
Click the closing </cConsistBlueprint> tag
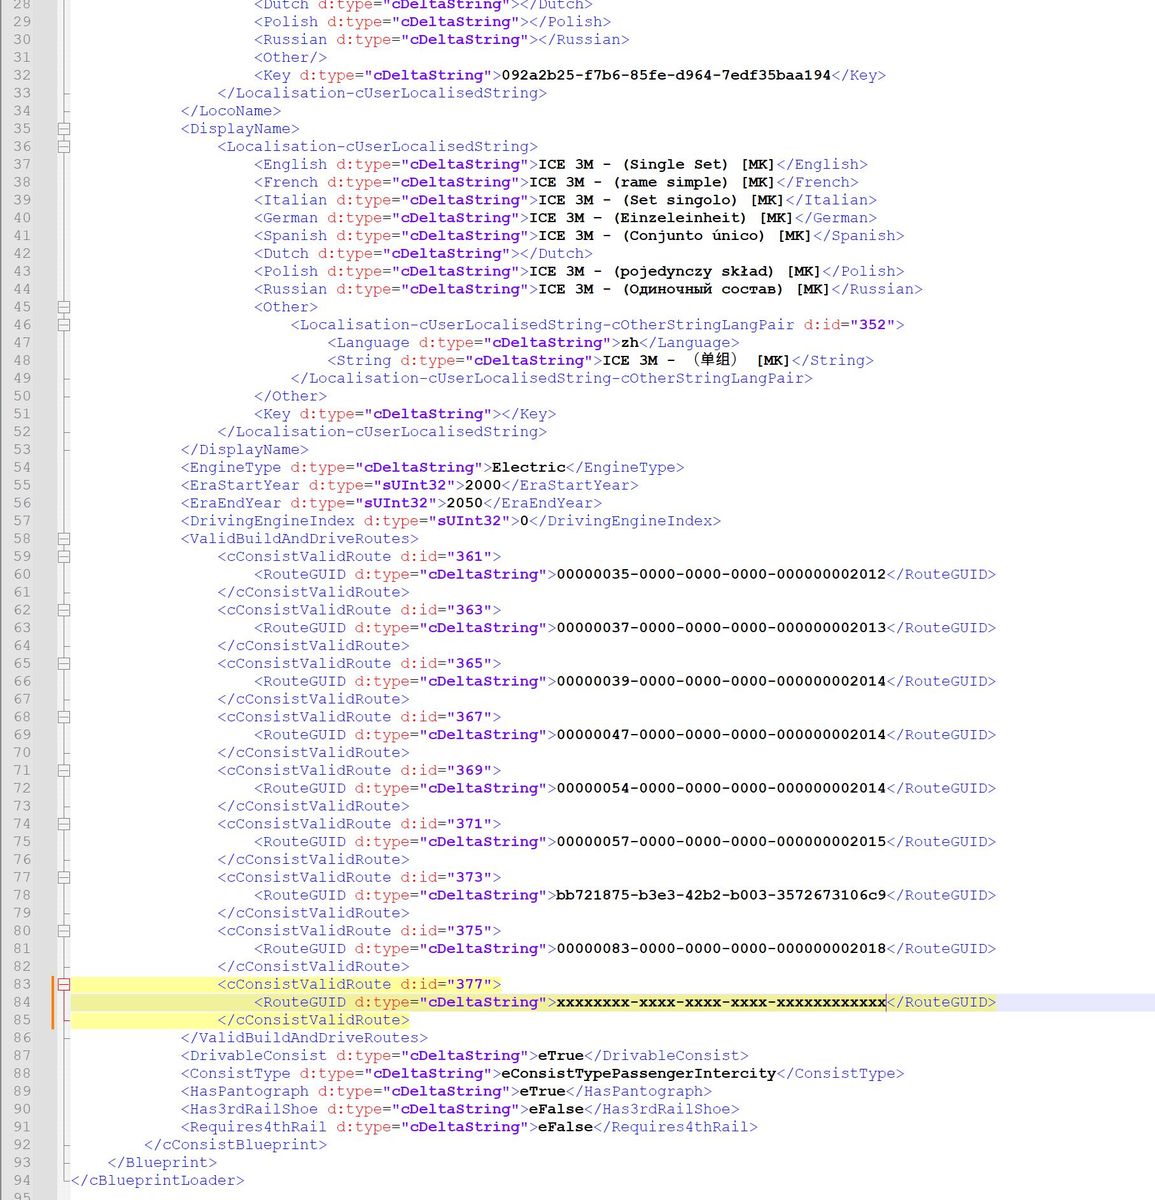(x=235, y=1145)
